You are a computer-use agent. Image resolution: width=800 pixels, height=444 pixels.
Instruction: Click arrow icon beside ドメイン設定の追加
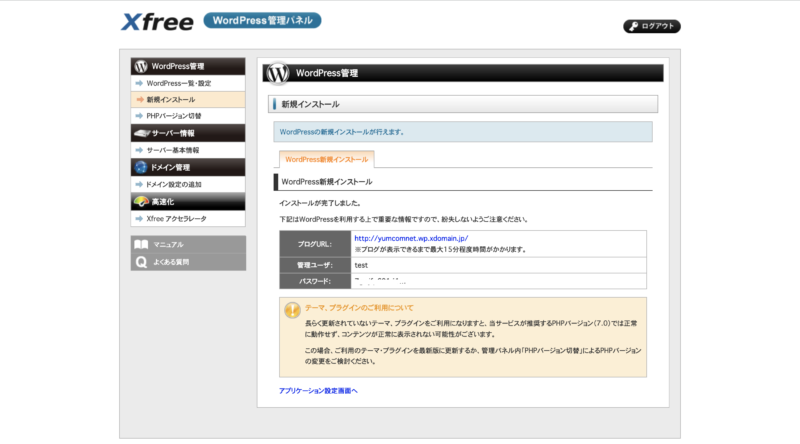pyautogui.click(x=139, y=184)
